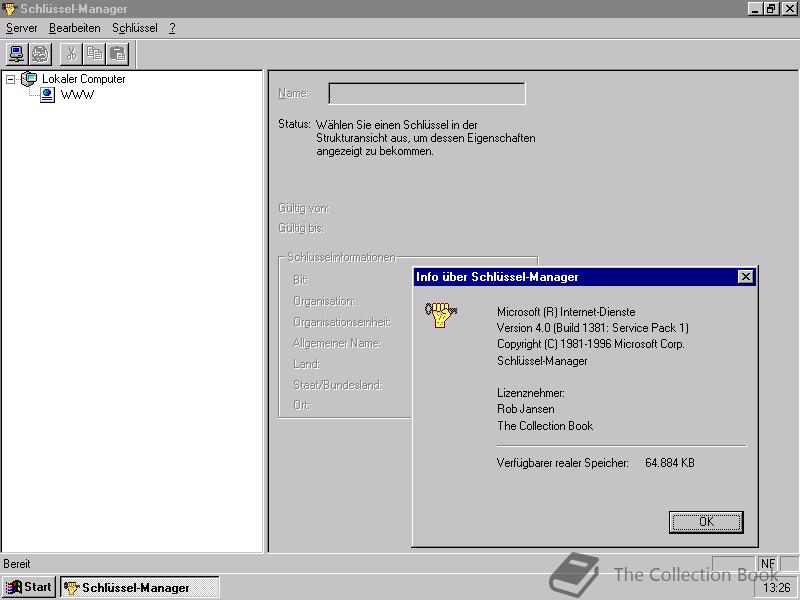Click the globe server toolbar icon
The width and height of the screenshot is (800, 600).
click(x=40, y=54)
